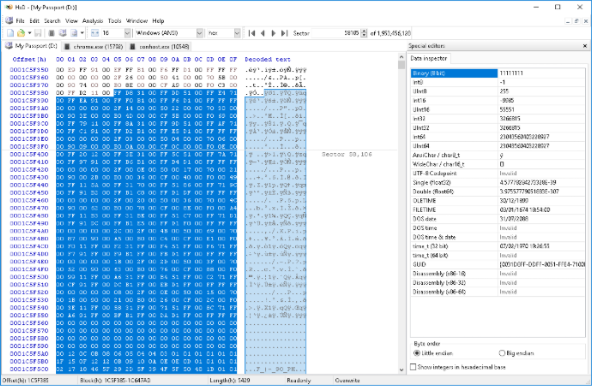This screenshot has width=594, height=387.
Task: Select UTF-8 Codepoint row
Action: 498,173
